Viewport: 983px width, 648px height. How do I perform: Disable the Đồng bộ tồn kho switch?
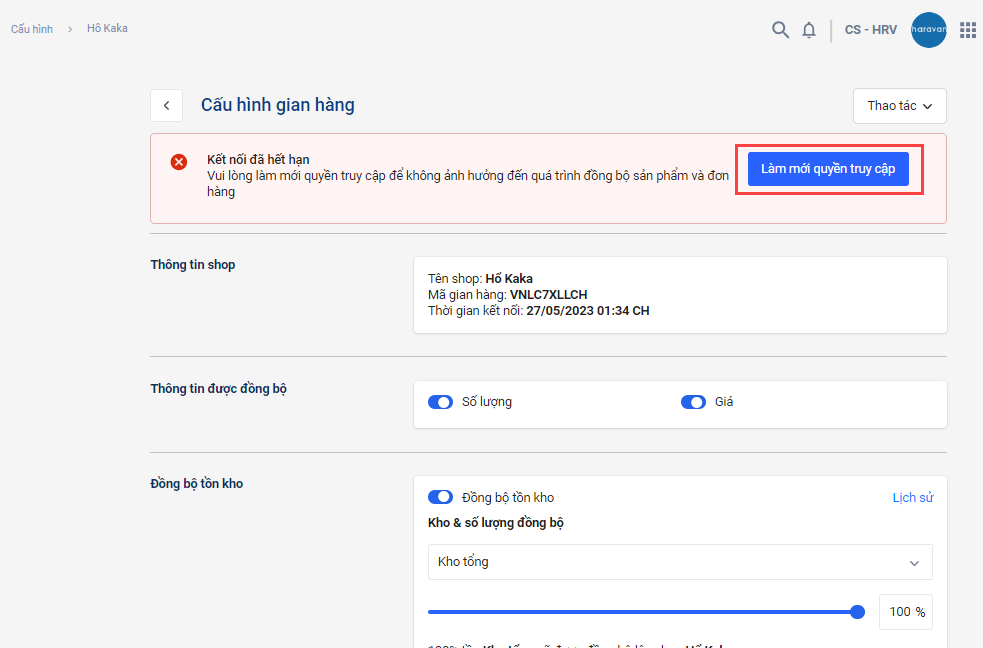(440, 497)
